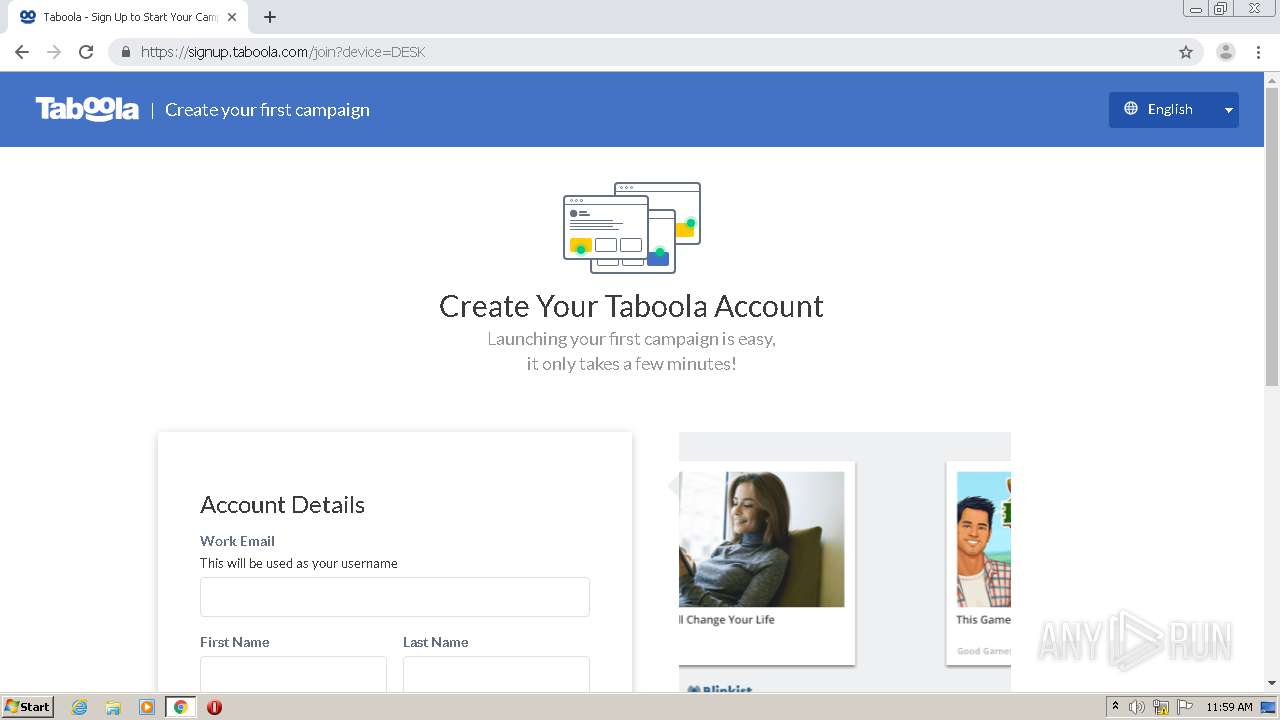1280x720 pixels.
Task: Click the woman reading ad thumbnail
Action: click(x=762, y=539)
